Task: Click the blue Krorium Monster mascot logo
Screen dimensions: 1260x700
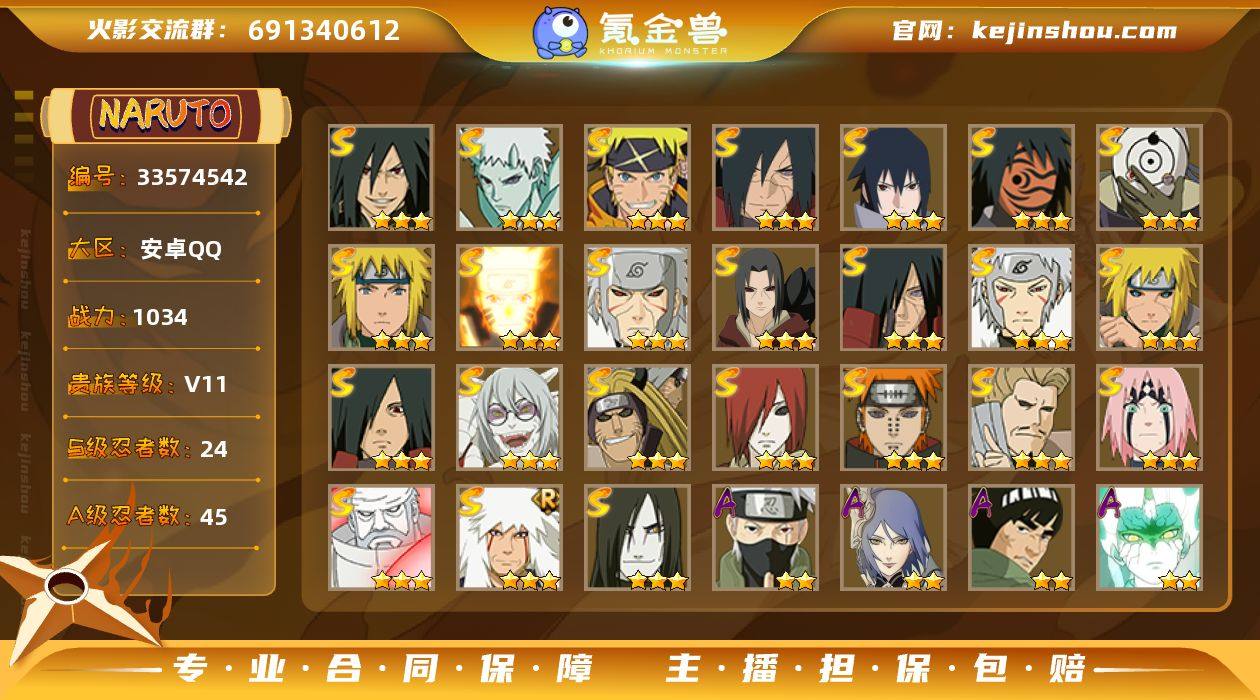Action: [560, 31]
